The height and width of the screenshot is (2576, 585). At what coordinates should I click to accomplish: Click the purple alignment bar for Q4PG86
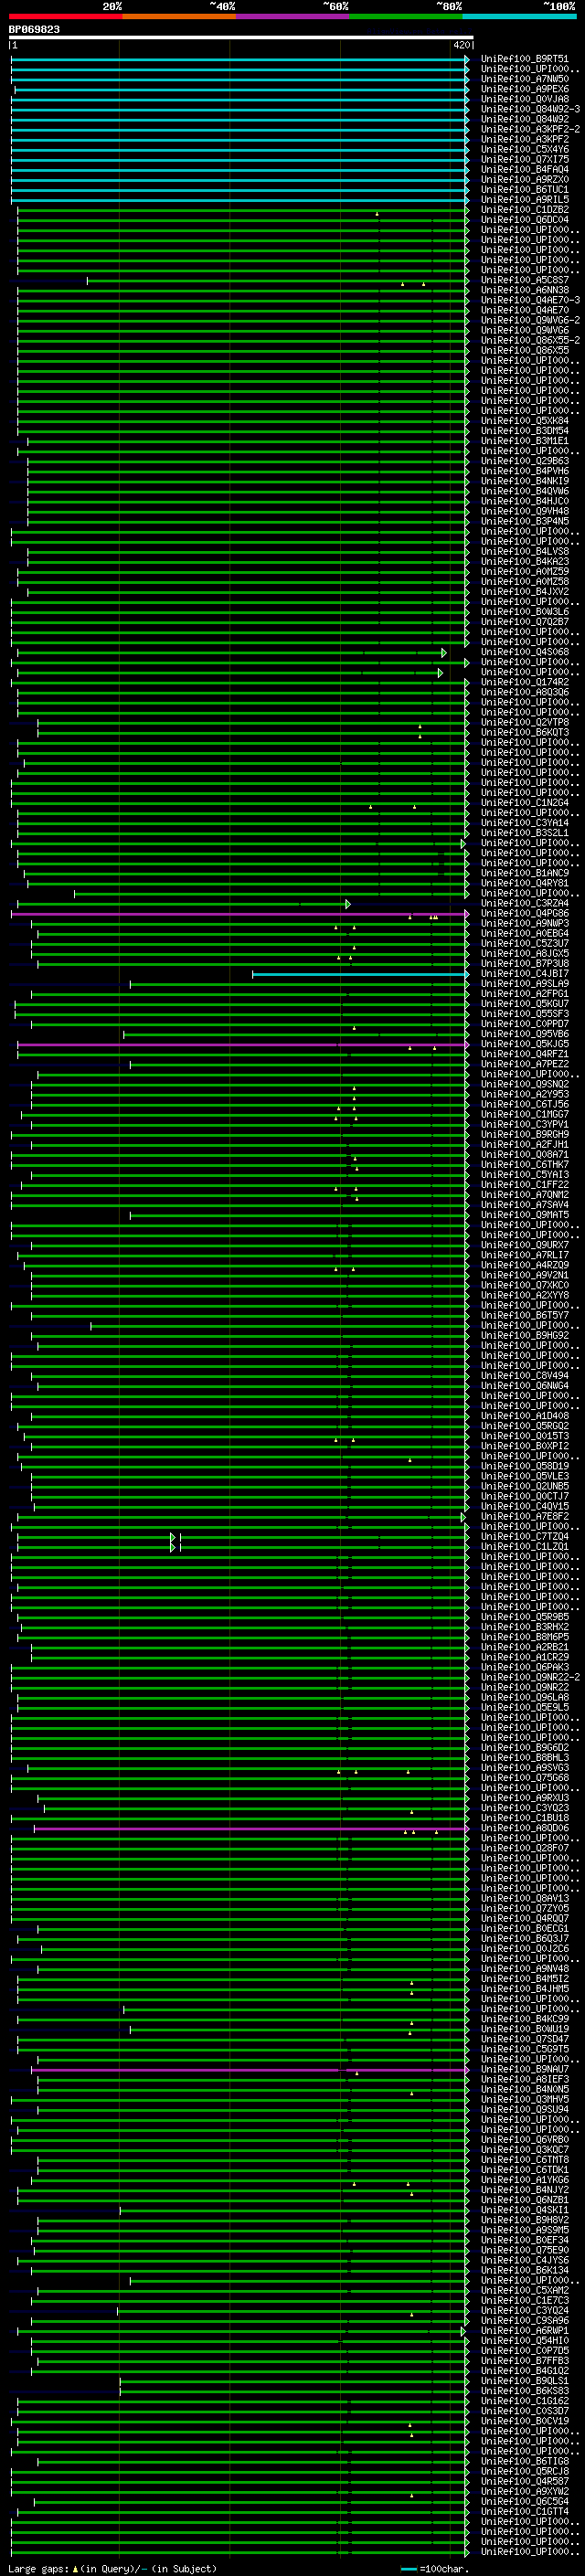click(x=240, y=914)
